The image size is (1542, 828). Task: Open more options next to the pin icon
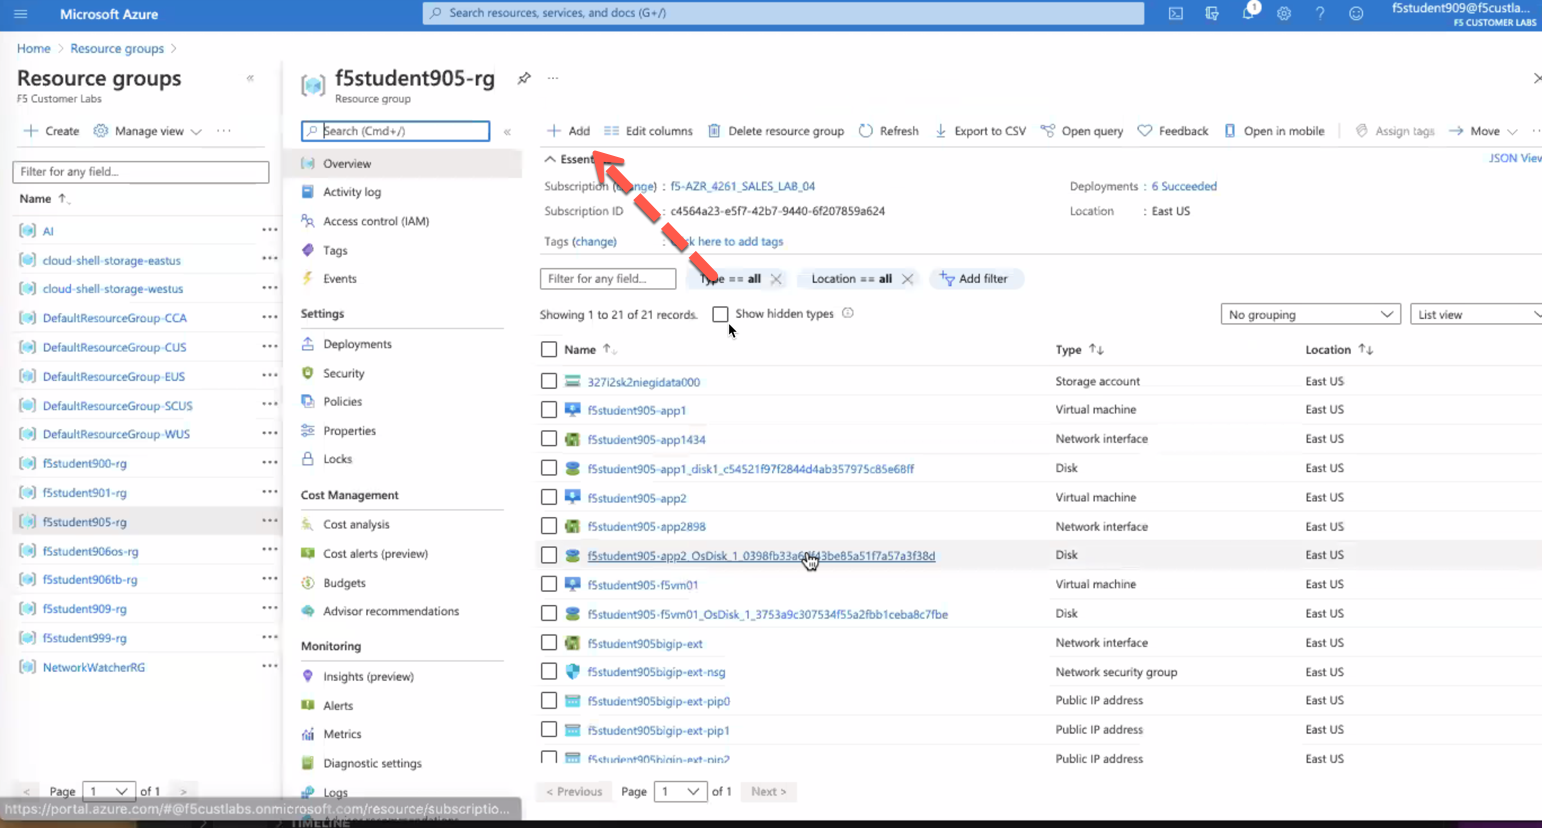[553, 78]
